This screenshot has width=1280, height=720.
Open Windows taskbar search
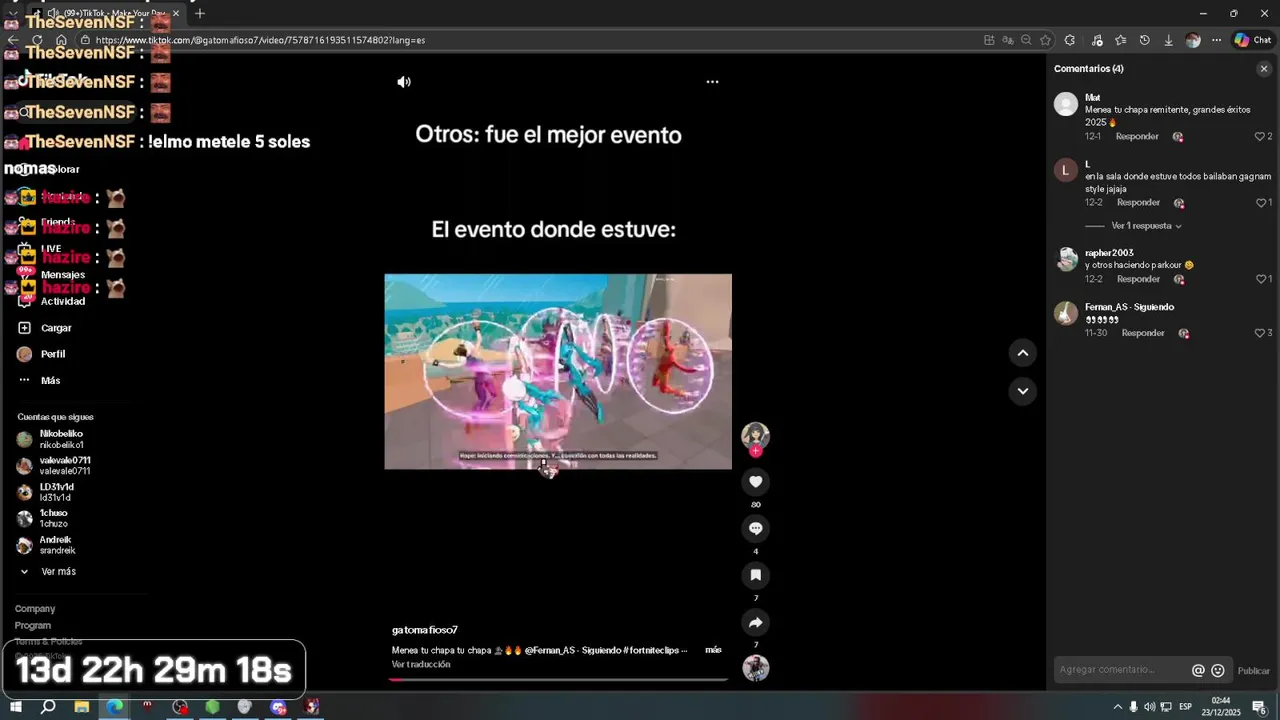pos(47,707)
